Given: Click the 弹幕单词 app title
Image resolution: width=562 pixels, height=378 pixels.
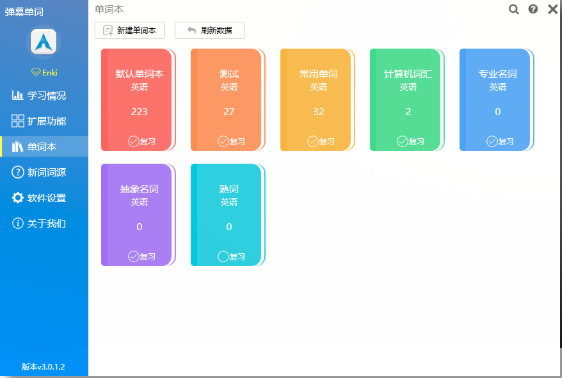Looking at the screenshot, I should pyautogui.click(x=24, y=11).
